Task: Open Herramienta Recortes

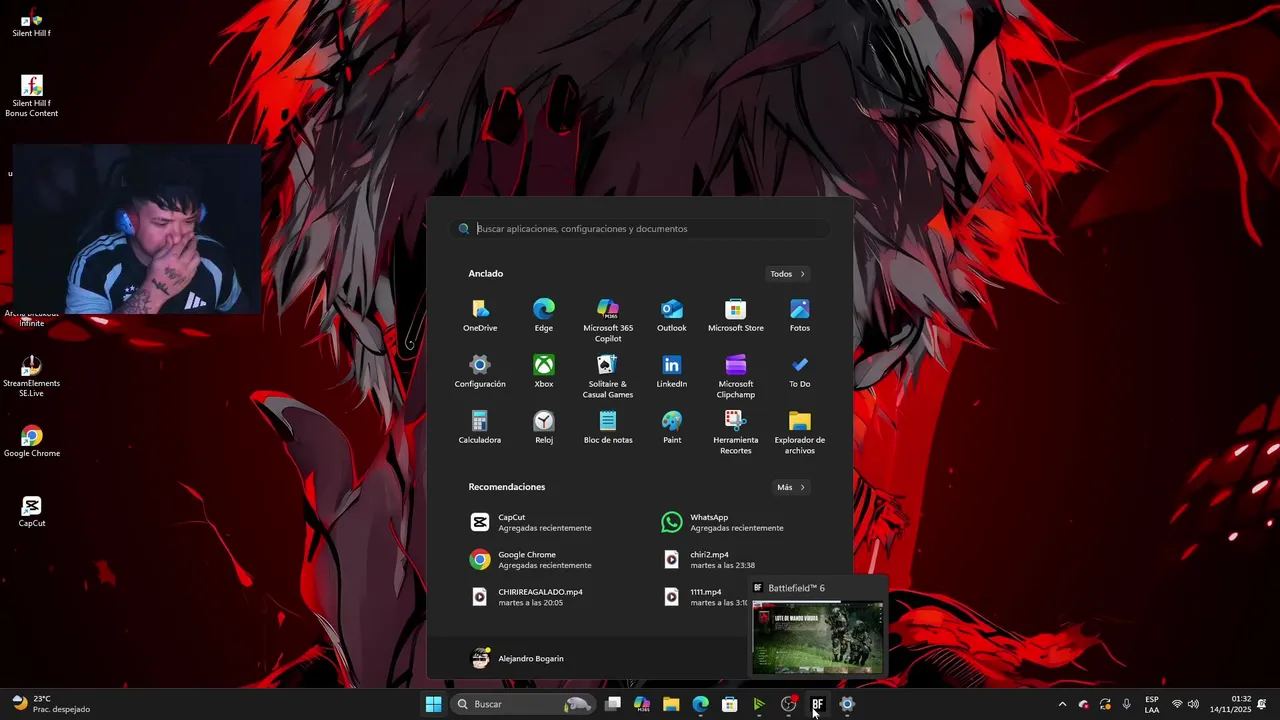Action: point(736,432)
